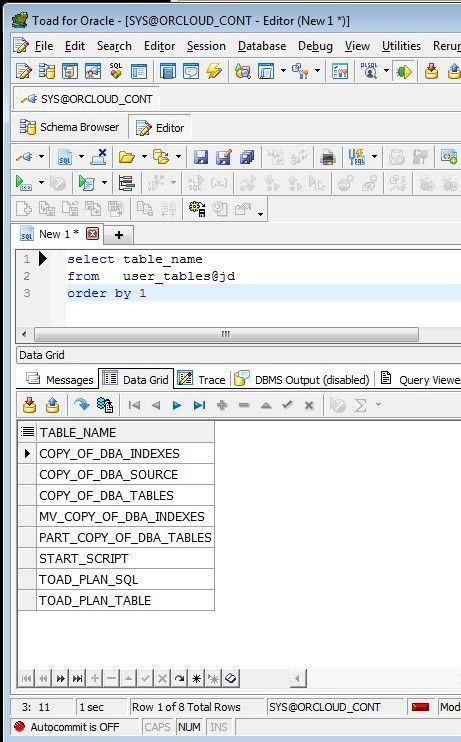Open dropdown next to run script icon
The image size is (461, 742).
pos(104,183)
